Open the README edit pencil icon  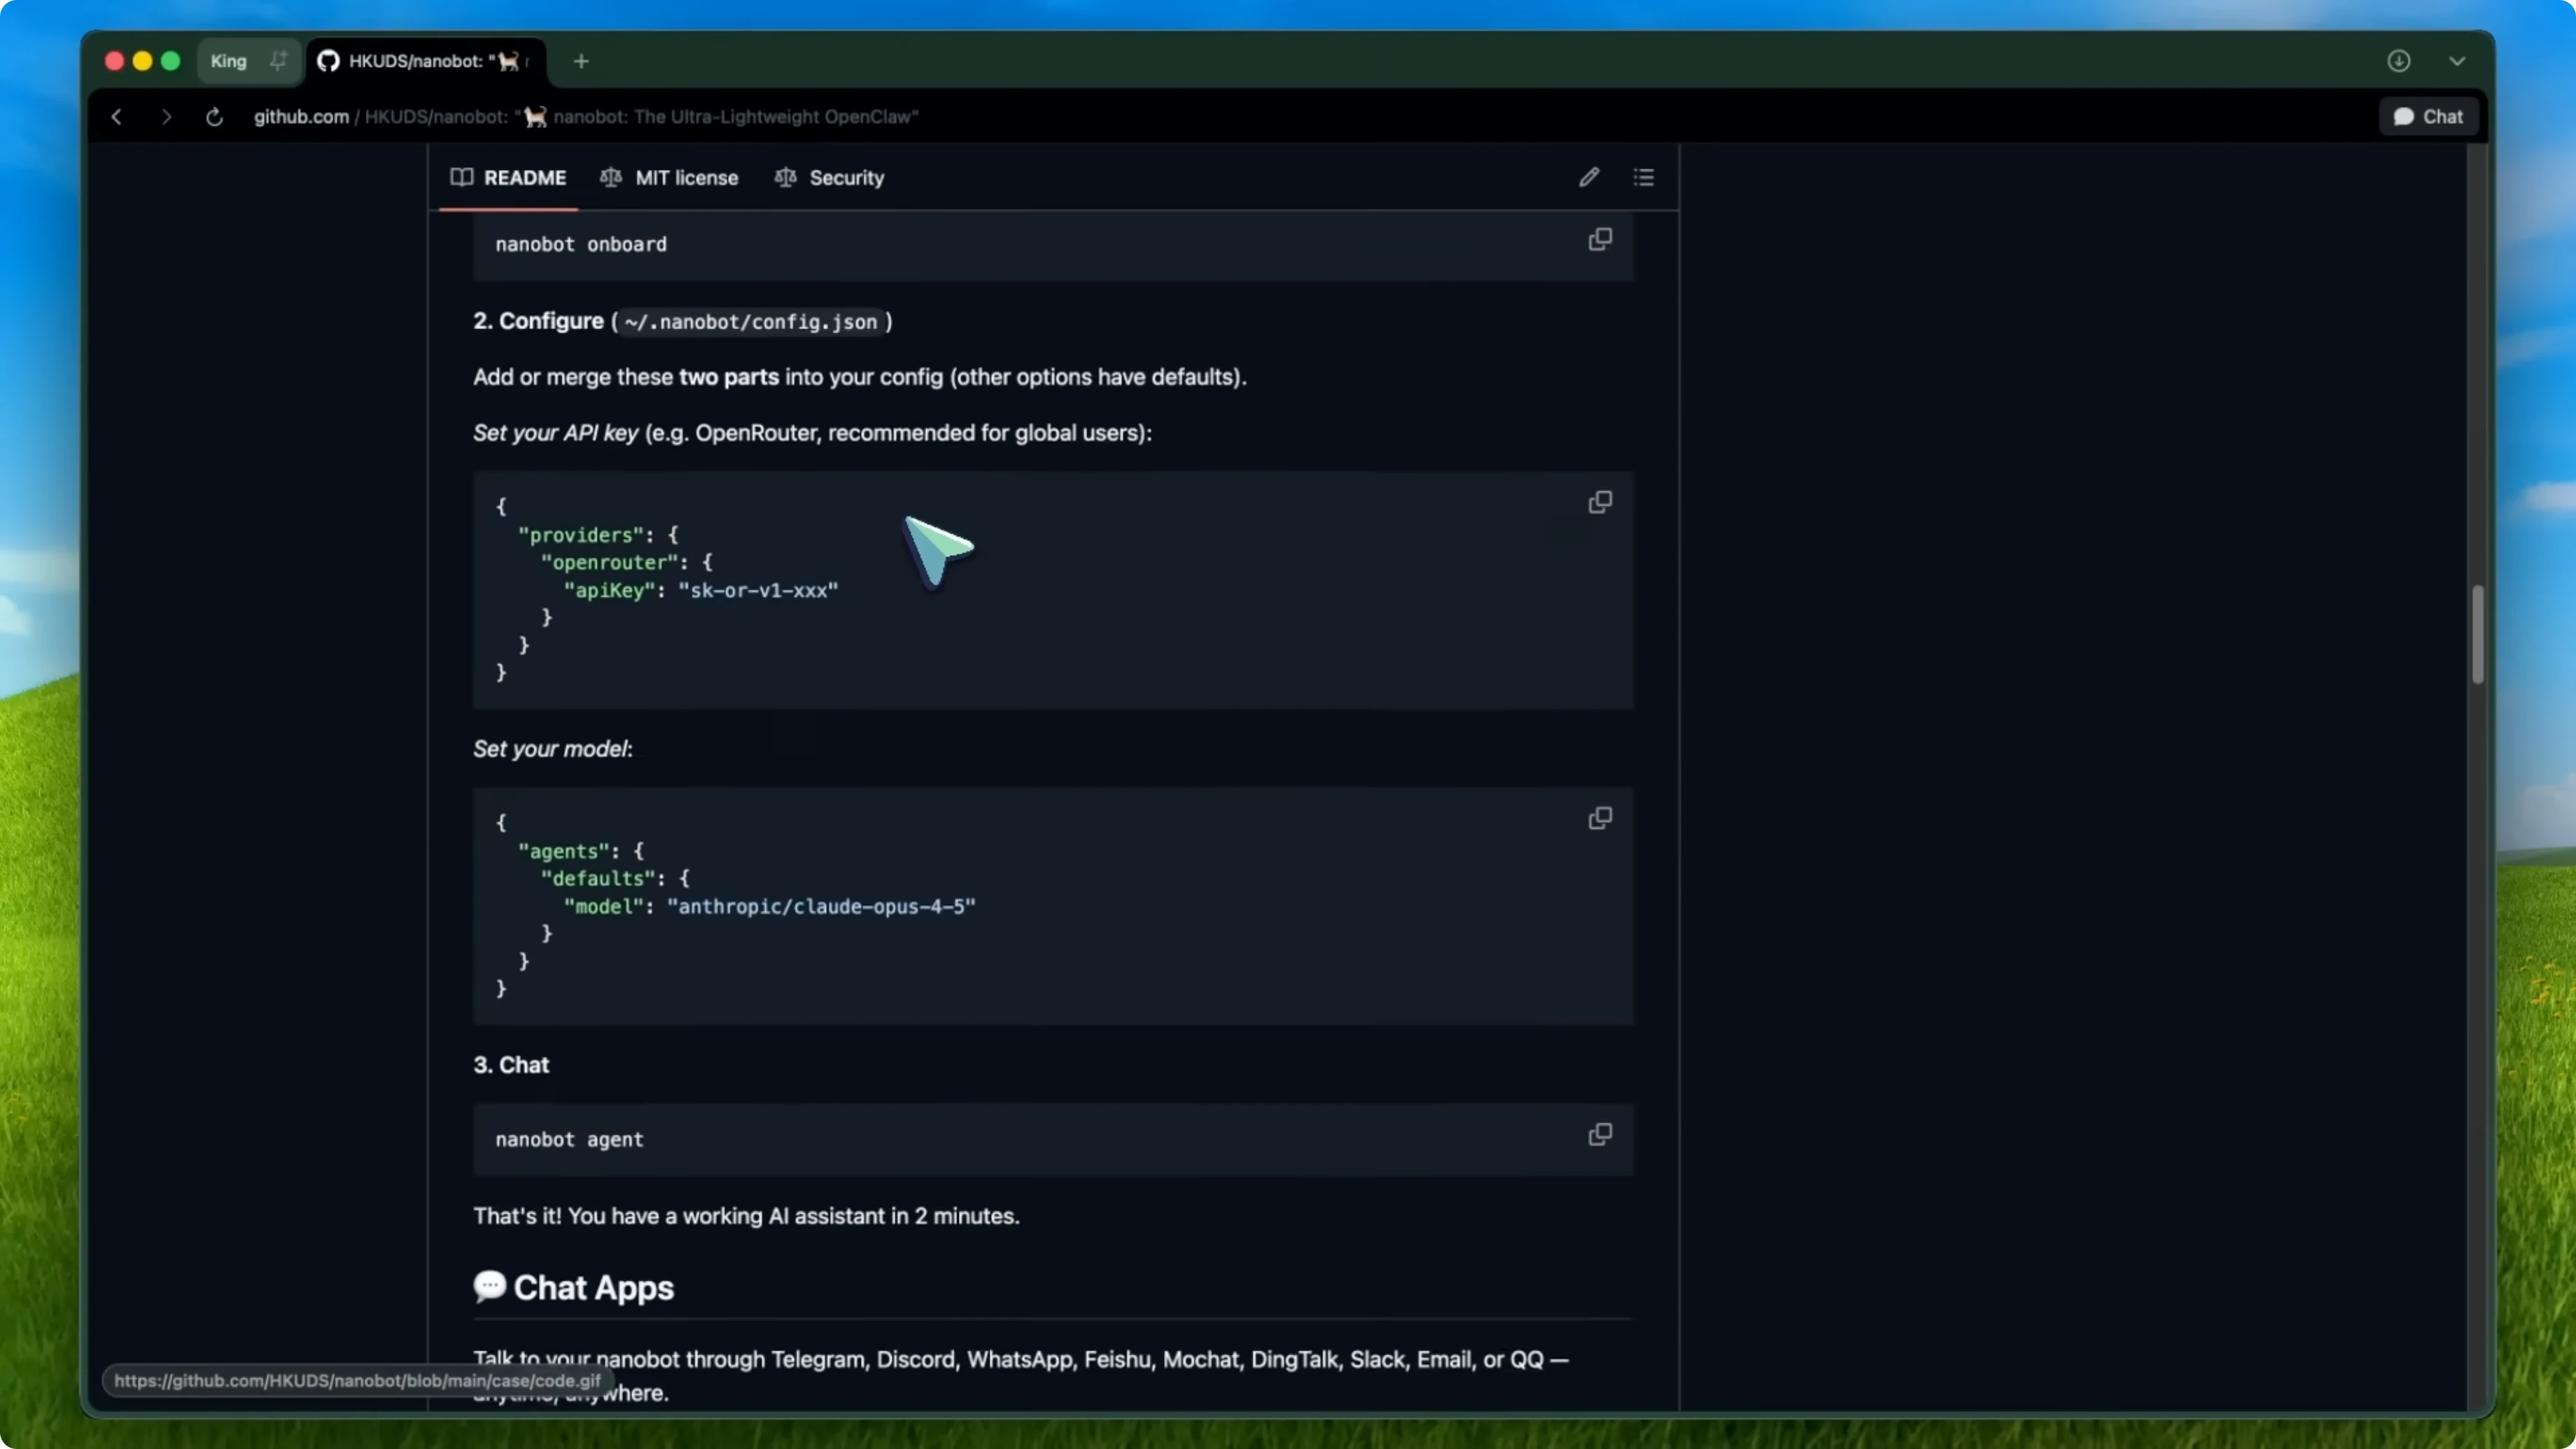[1589, 177]
